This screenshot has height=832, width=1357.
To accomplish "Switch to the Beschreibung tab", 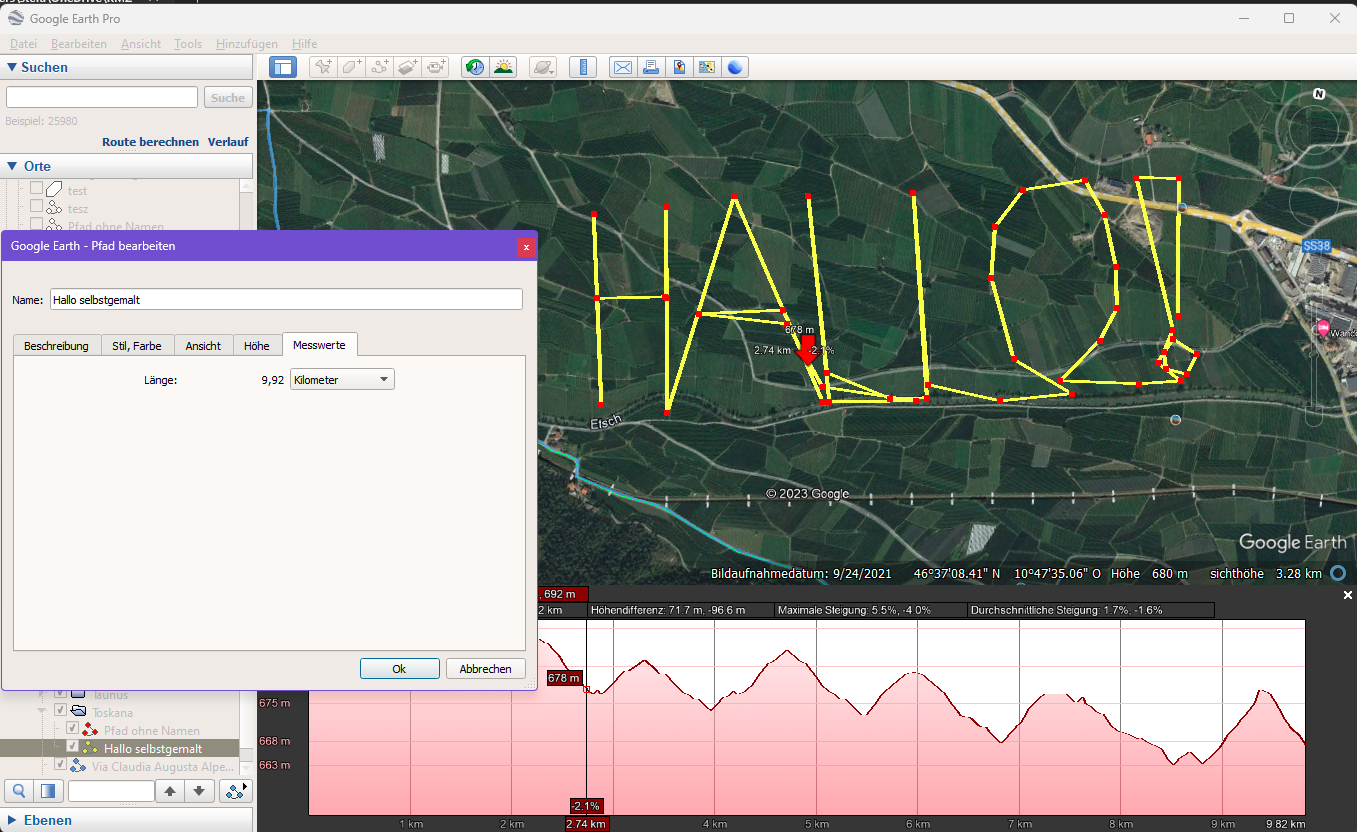I will tap(56, 345).
